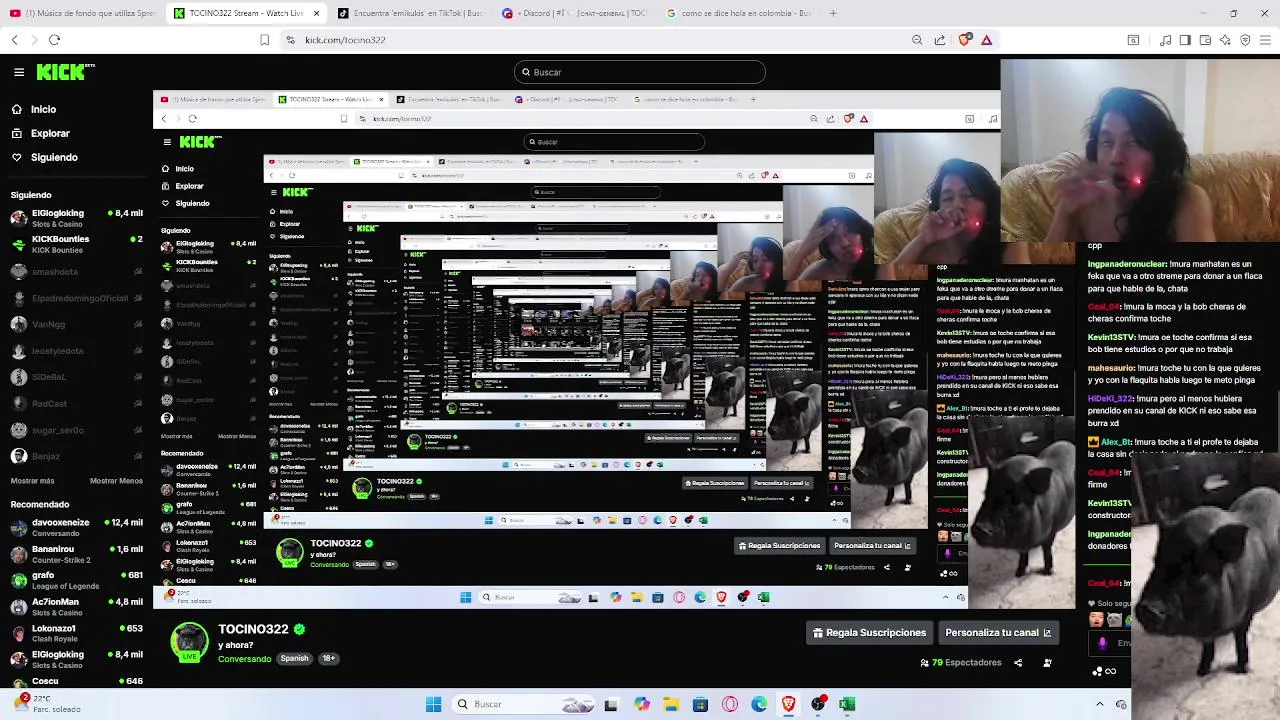Viewport: 1280px width, 720px height.
Task: Open Ac7ionMan recommended channel
Action: click(x=77, y=606)
